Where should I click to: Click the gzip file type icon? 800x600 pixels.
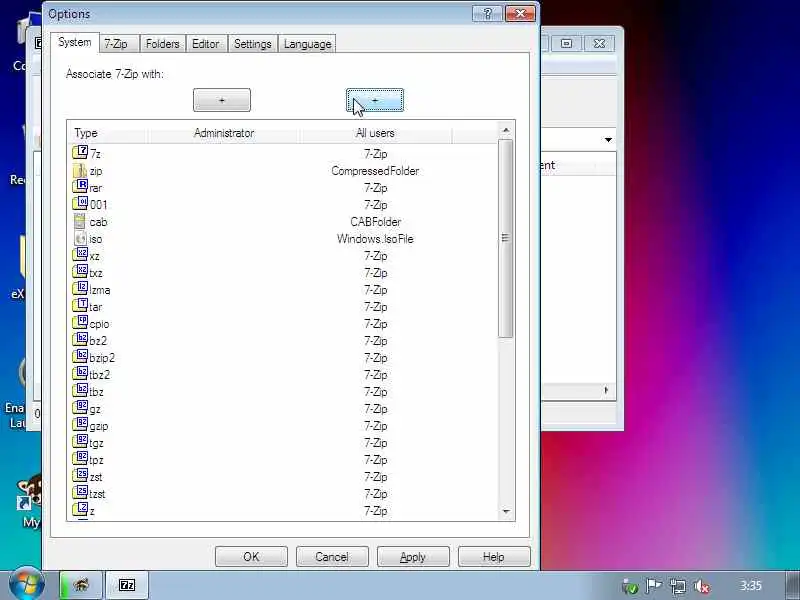pos(80,424)
